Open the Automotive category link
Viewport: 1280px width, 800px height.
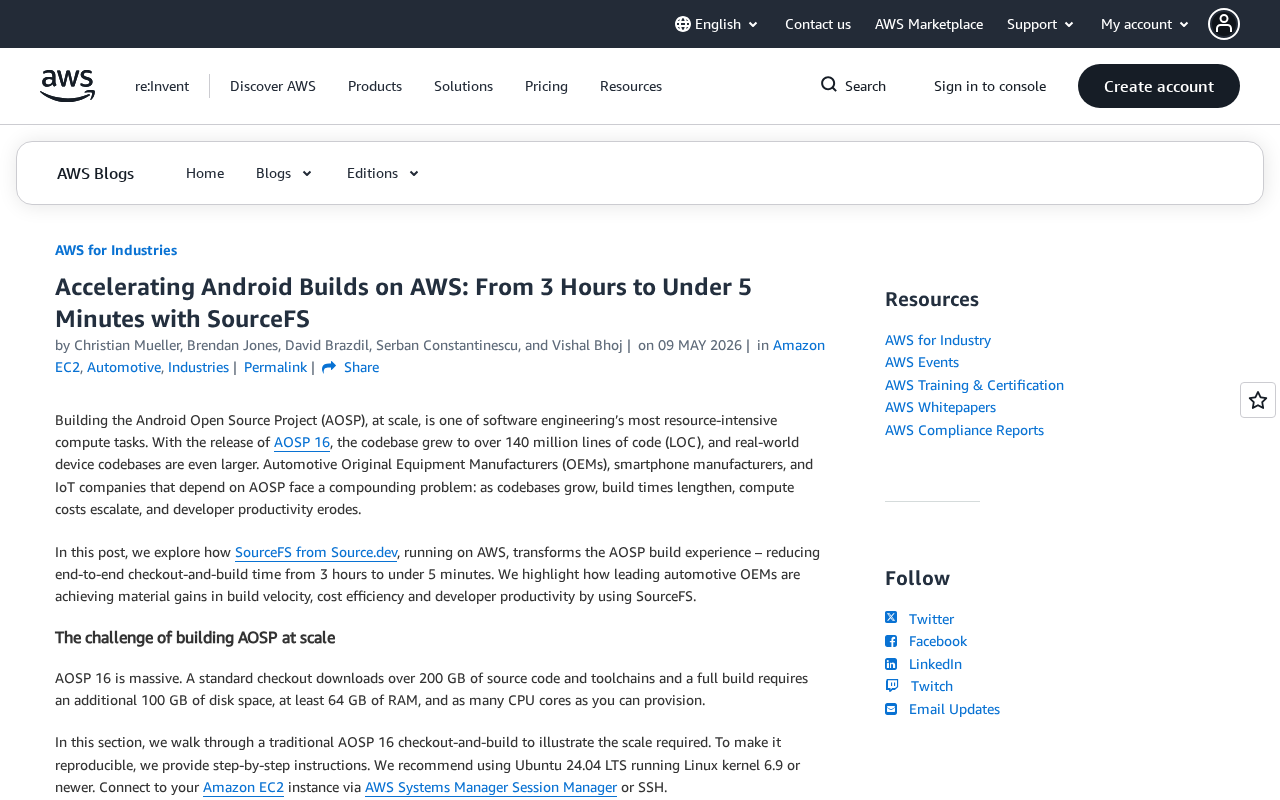pyautogui.click(x=123, y=367)
